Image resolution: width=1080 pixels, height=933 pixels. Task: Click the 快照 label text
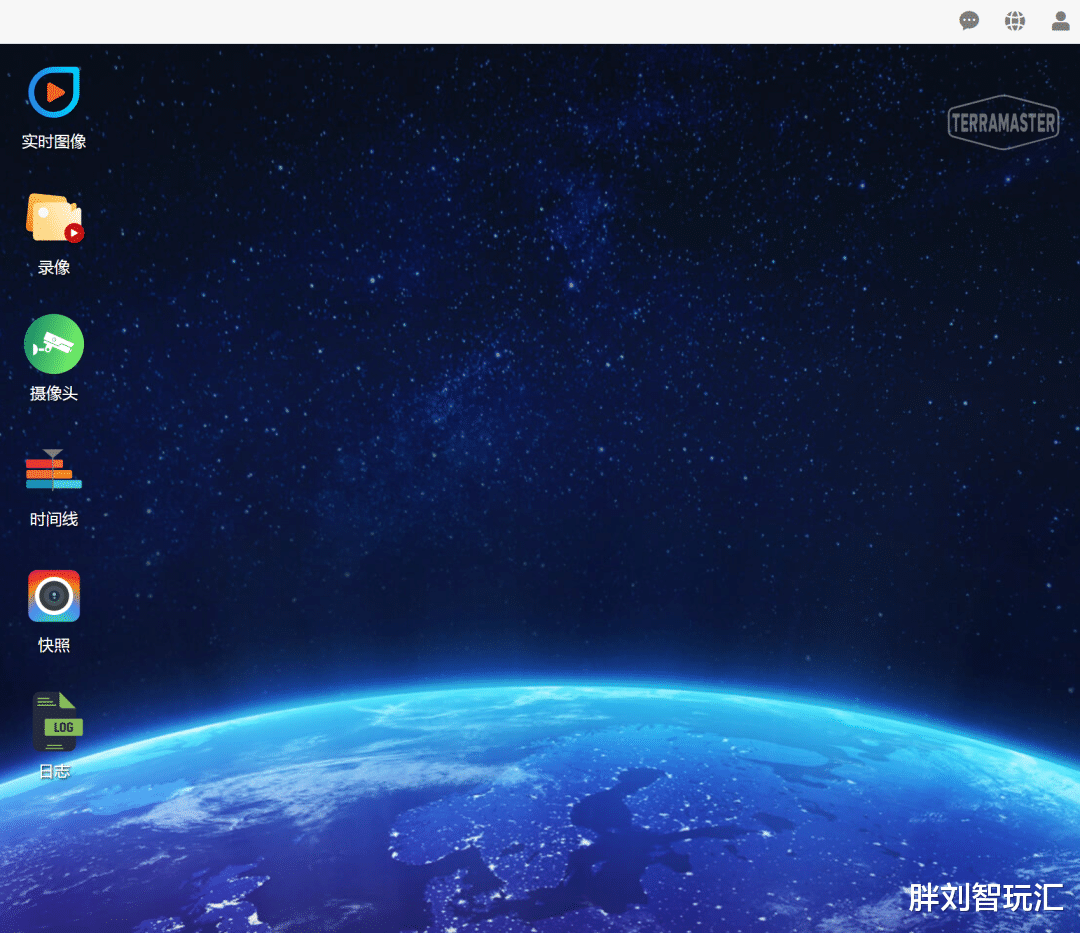pos(54,645)
